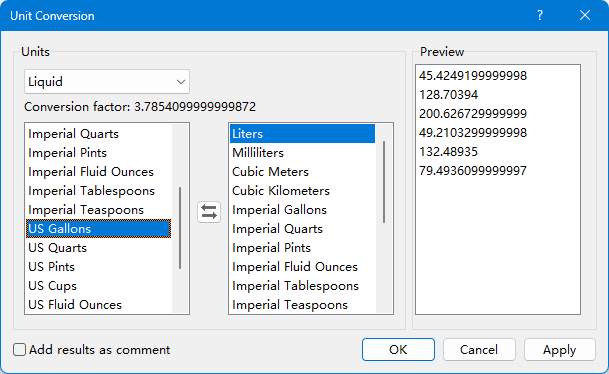Apply the unit conversion
This screenshot has width=609, height=374.
(560, 350)
